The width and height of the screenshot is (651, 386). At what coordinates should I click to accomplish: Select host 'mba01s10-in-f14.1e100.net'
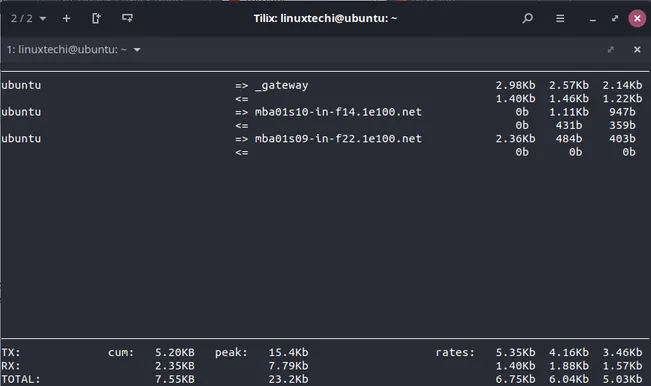click(338, 112)
